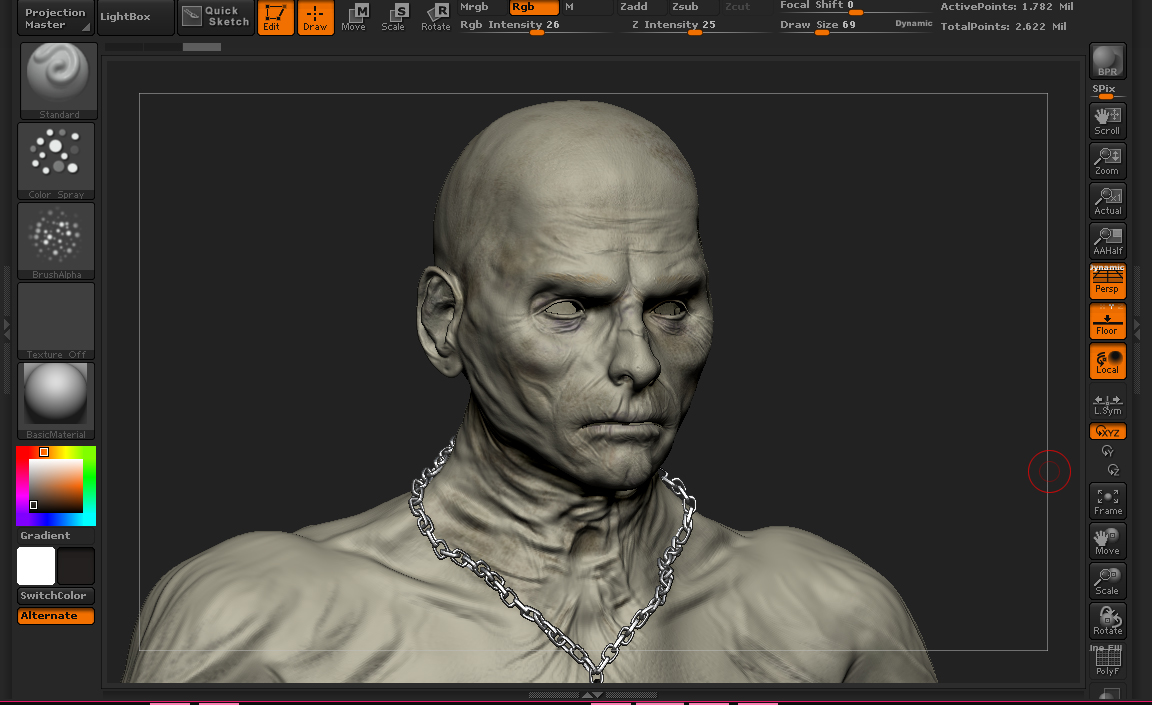Enable Mrgb paint mode
Viewport: 1152px width, 705px height.
[481, 7]
